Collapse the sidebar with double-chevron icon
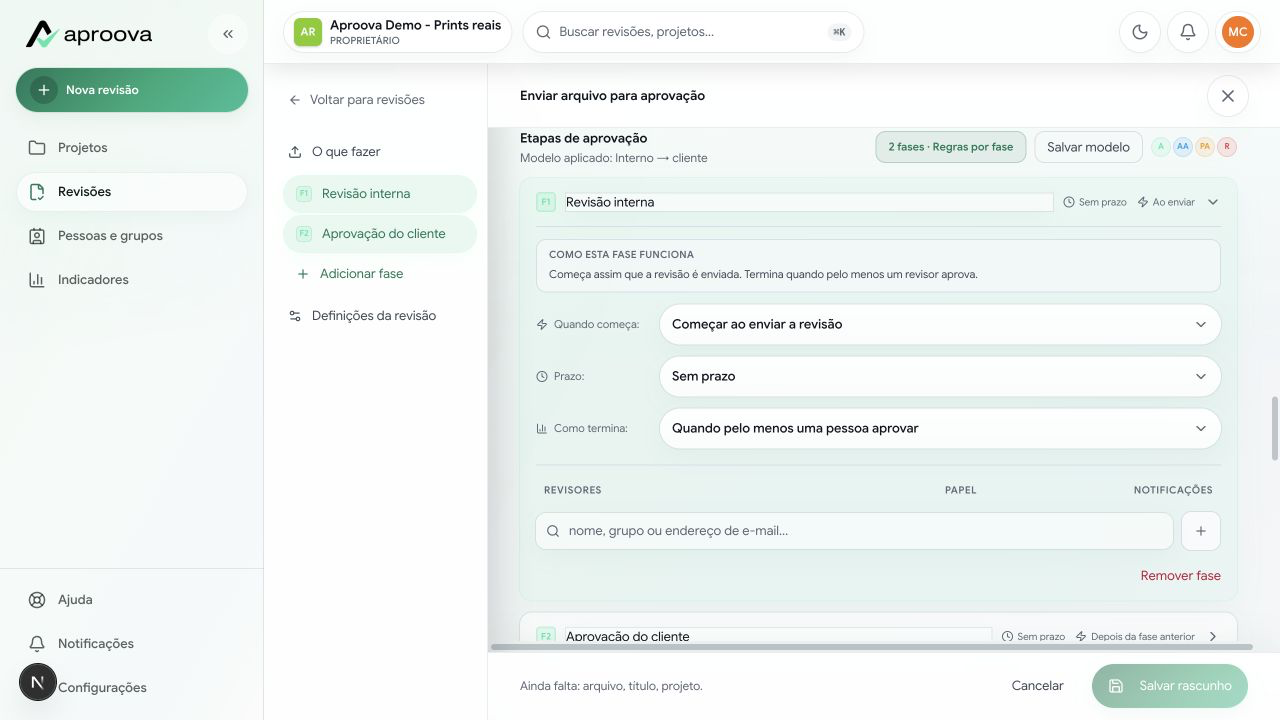Screen dimensions: 1280x720 228,34
